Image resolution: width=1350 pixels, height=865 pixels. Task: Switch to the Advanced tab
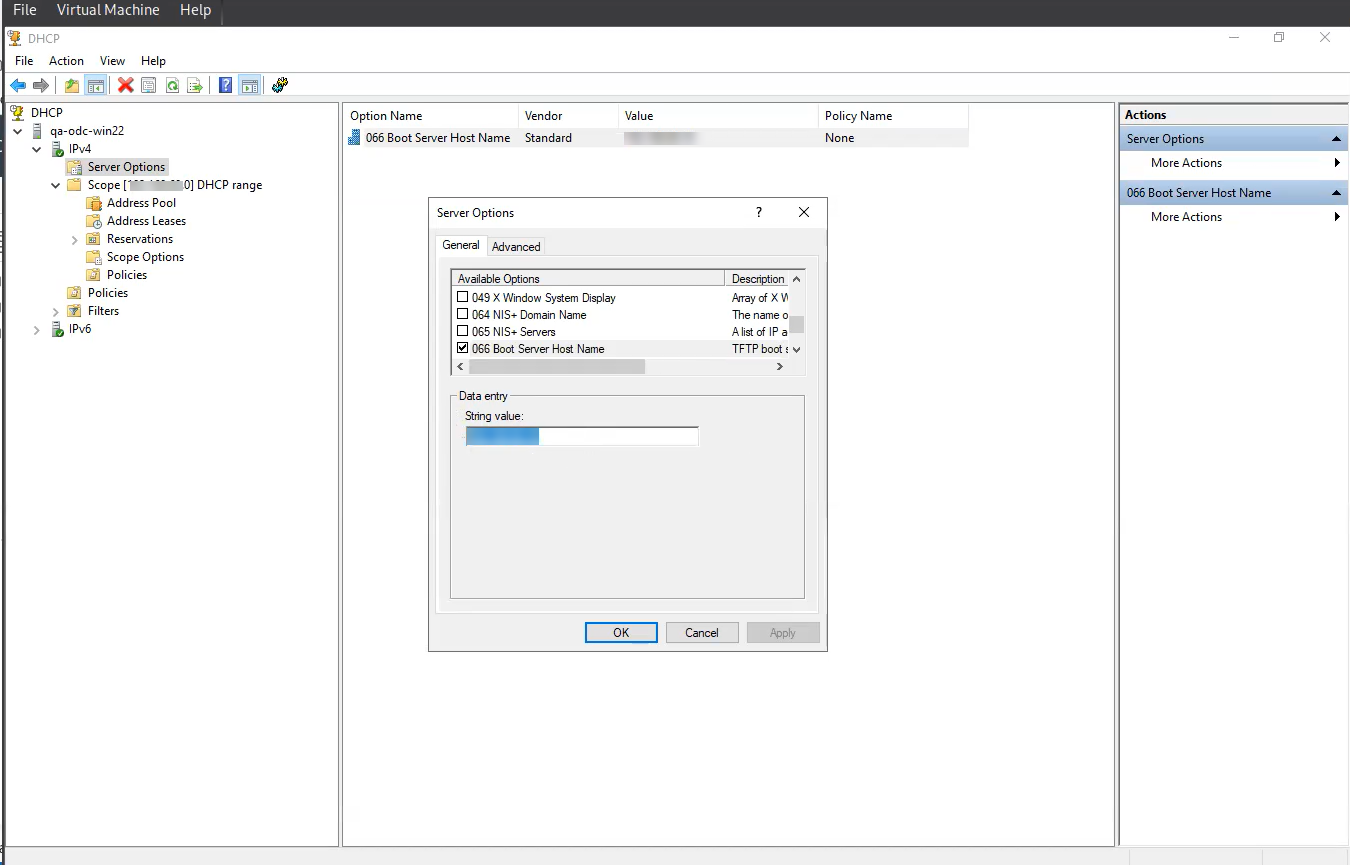tap(516, 247)
